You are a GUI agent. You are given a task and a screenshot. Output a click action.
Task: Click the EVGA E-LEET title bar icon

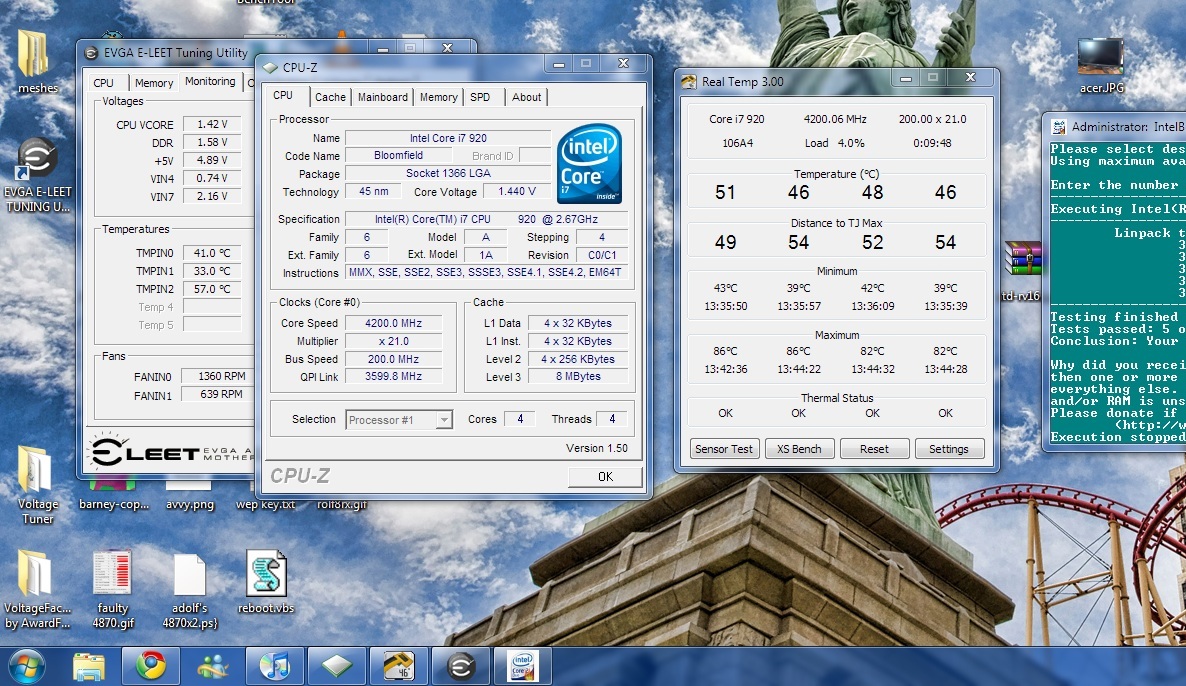pos(92,53)
